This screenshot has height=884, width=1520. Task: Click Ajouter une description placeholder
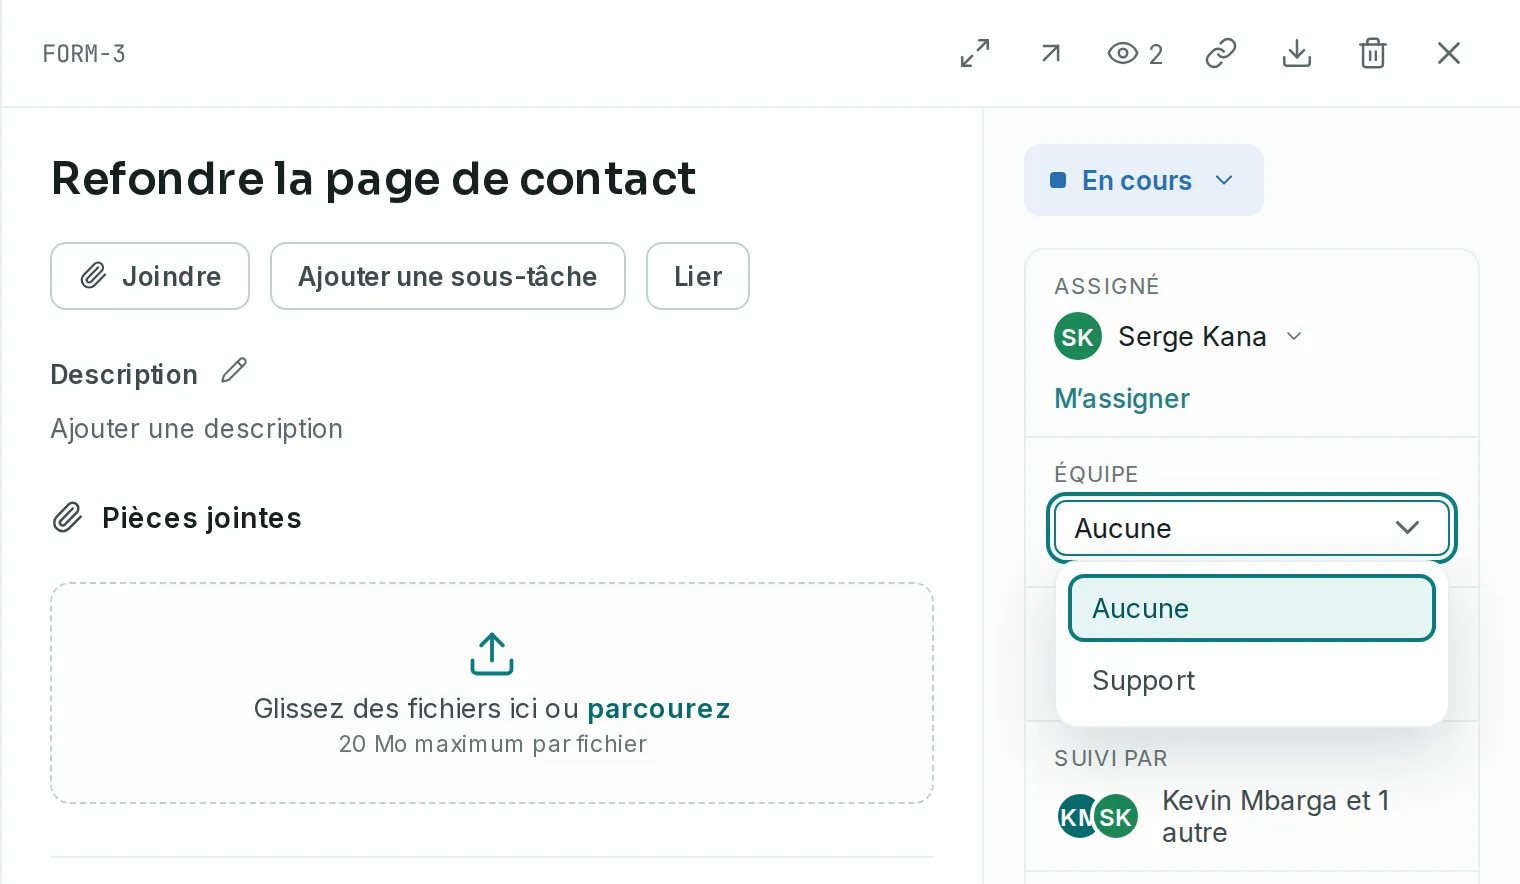pos(197,428)
